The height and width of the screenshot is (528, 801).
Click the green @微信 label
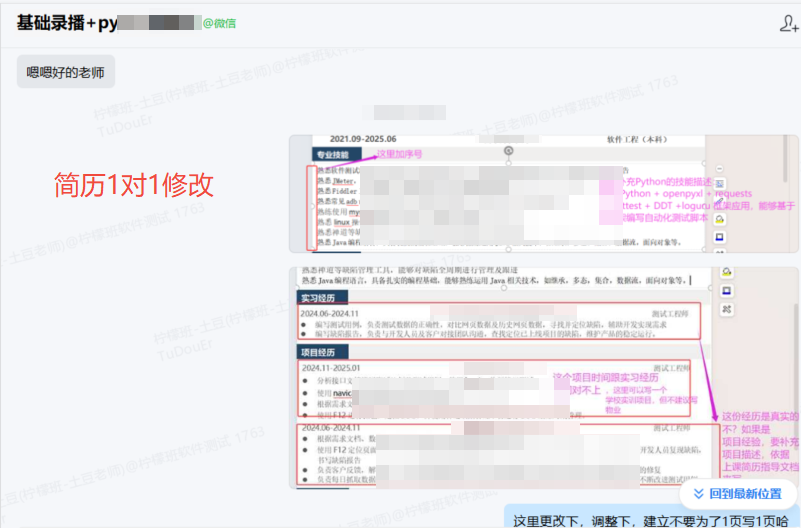(220, 23)
